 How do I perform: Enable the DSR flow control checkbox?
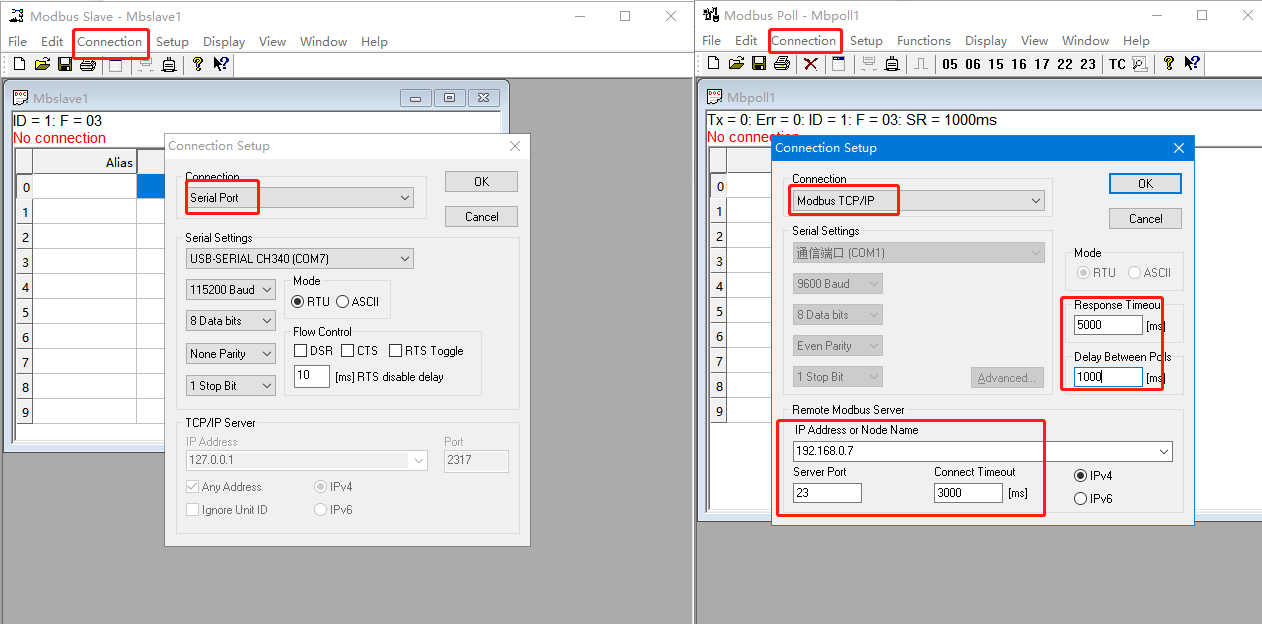(301, 351)
